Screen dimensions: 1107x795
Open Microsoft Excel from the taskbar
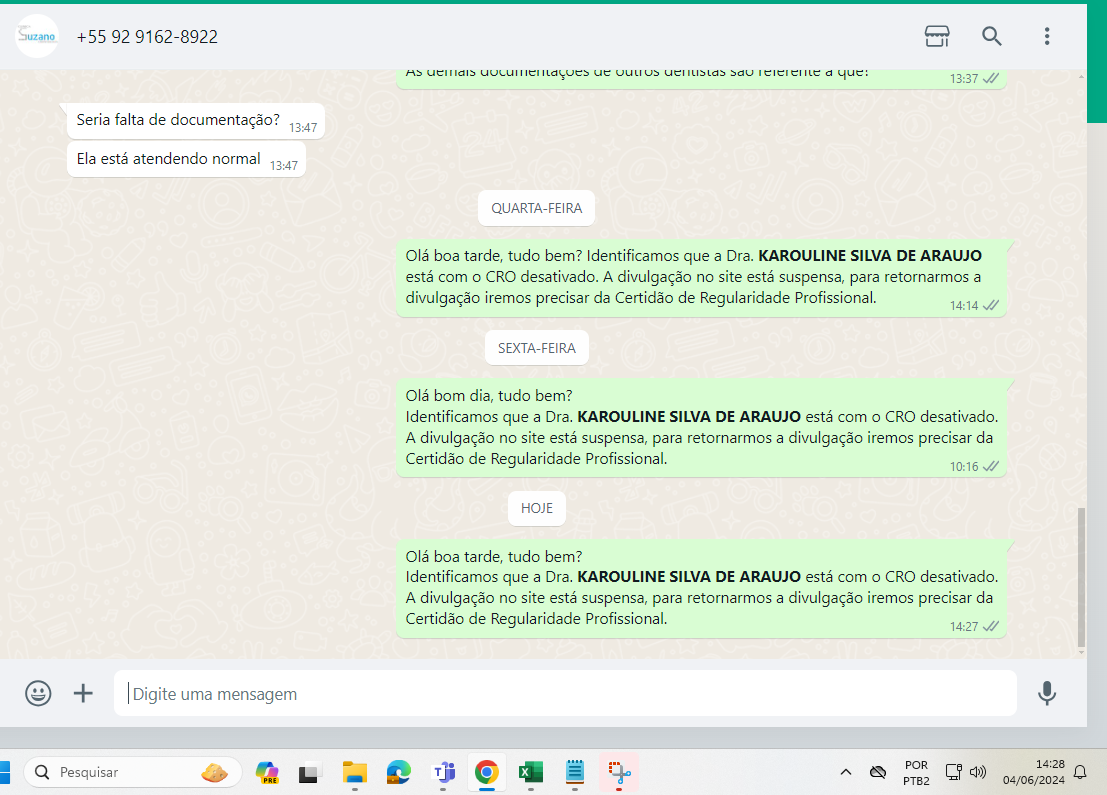[x=530, y=772]
